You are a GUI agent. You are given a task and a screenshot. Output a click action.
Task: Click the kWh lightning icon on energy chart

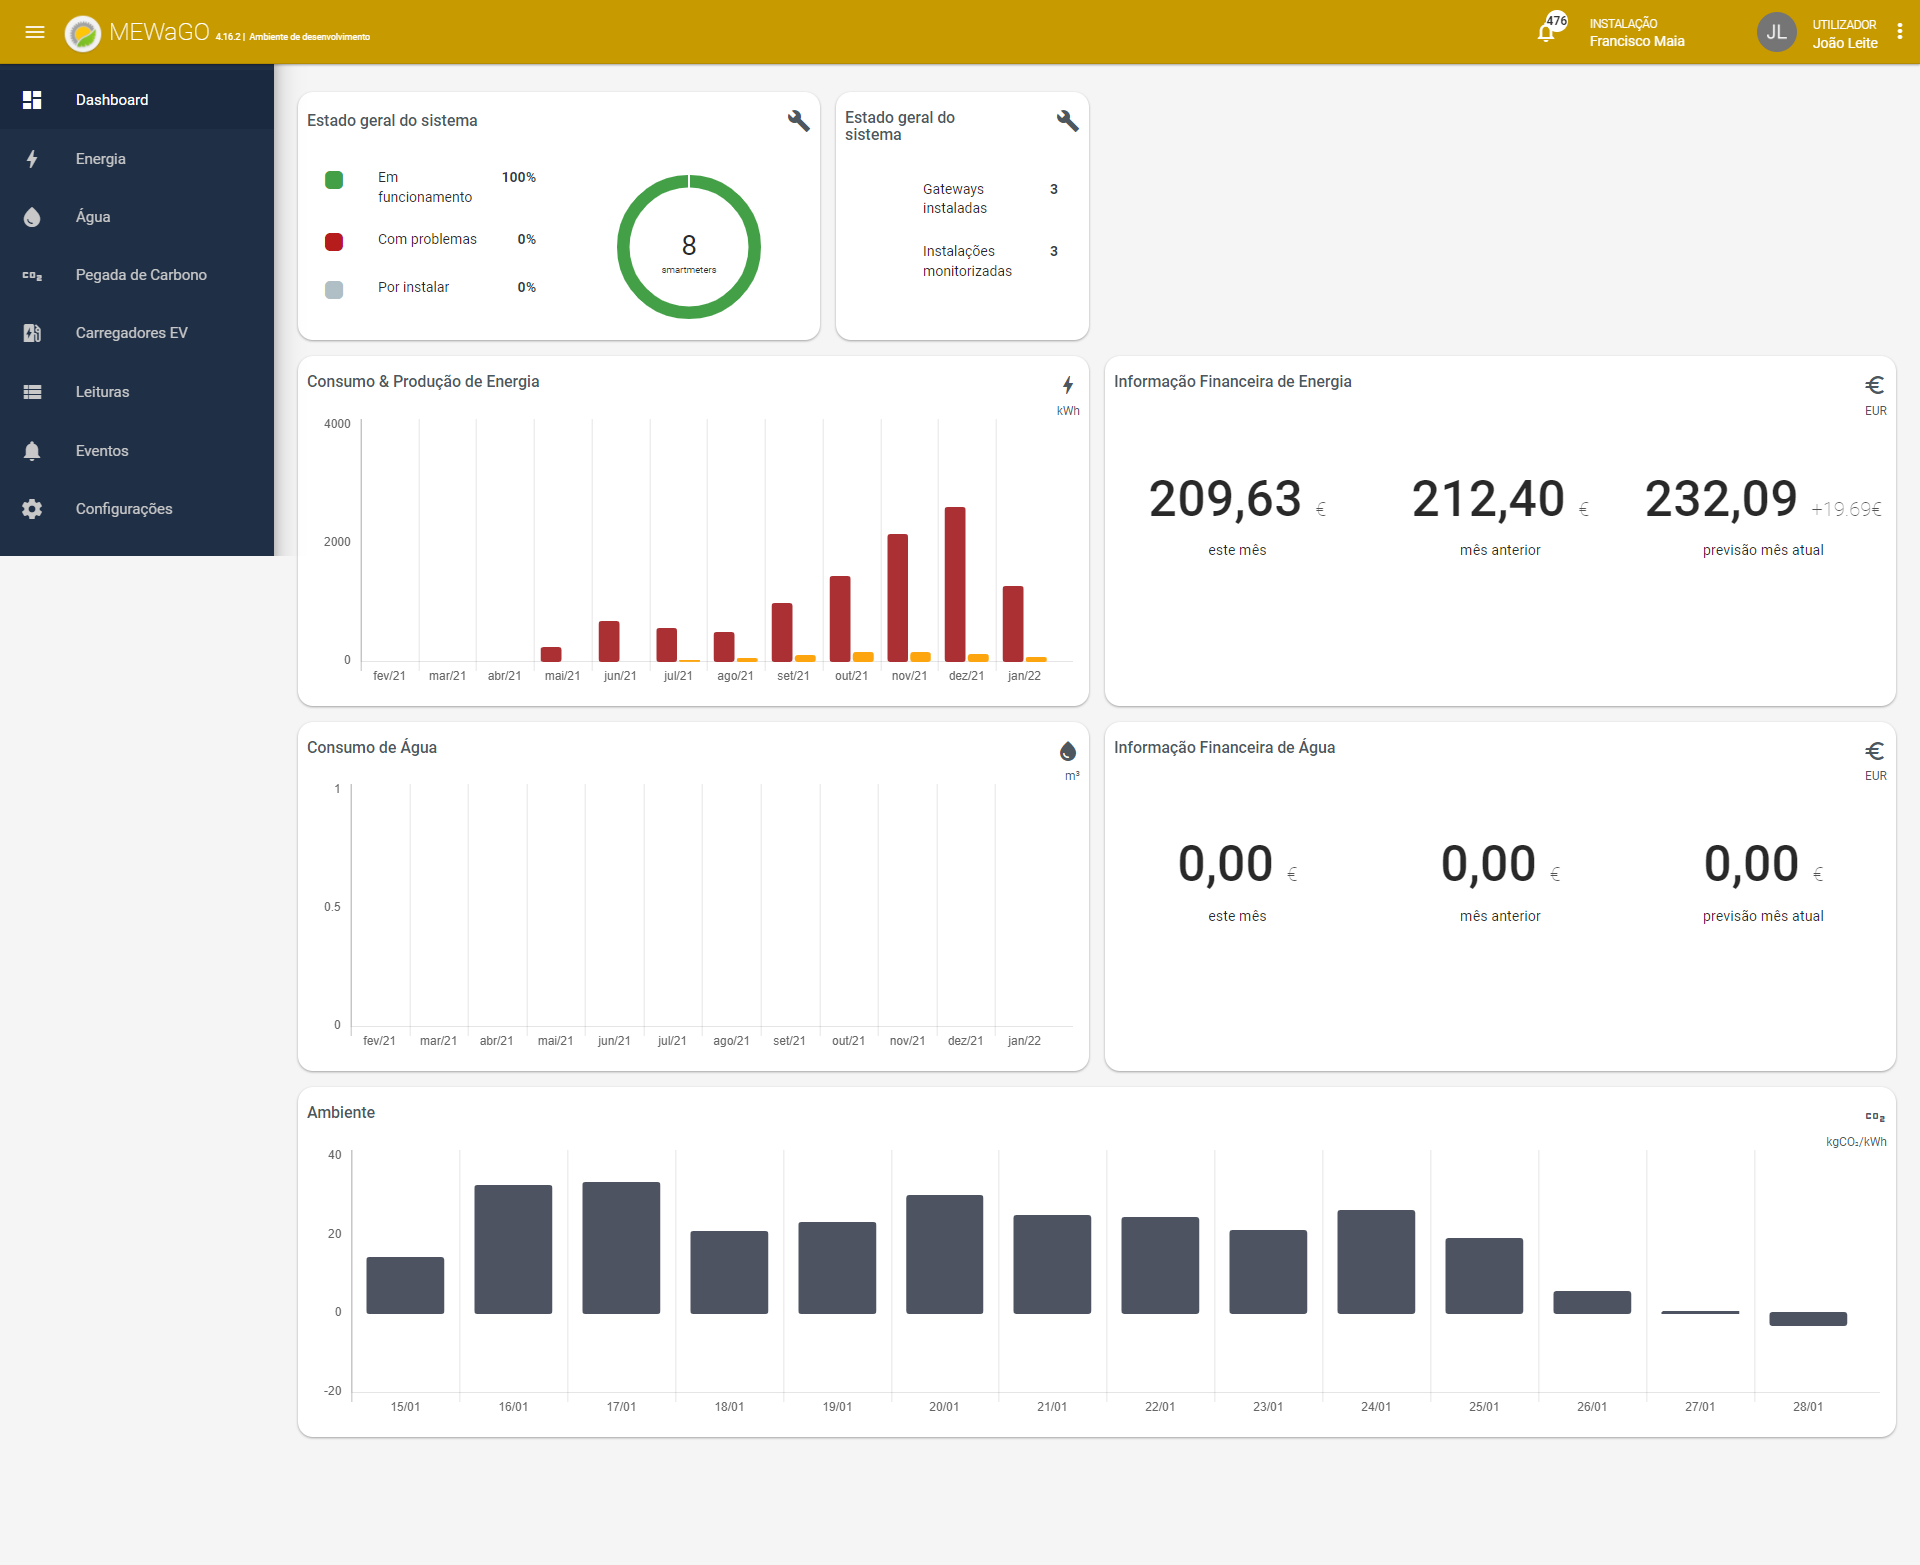tap(1068, 385)
